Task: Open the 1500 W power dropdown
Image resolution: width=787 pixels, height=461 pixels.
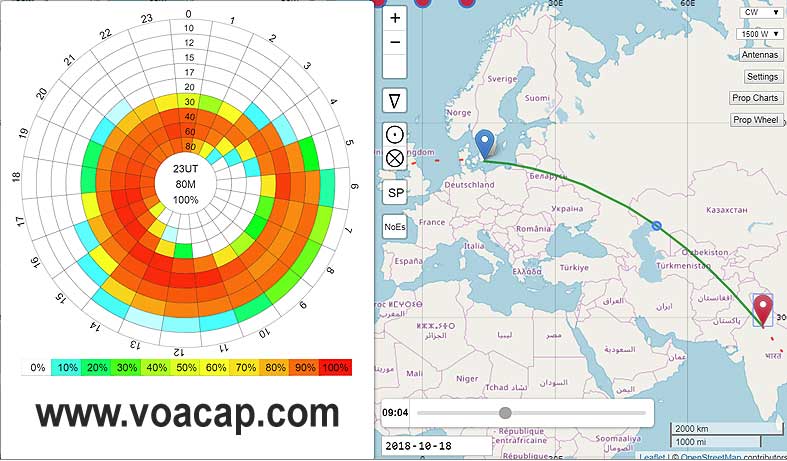Action: 759,34
